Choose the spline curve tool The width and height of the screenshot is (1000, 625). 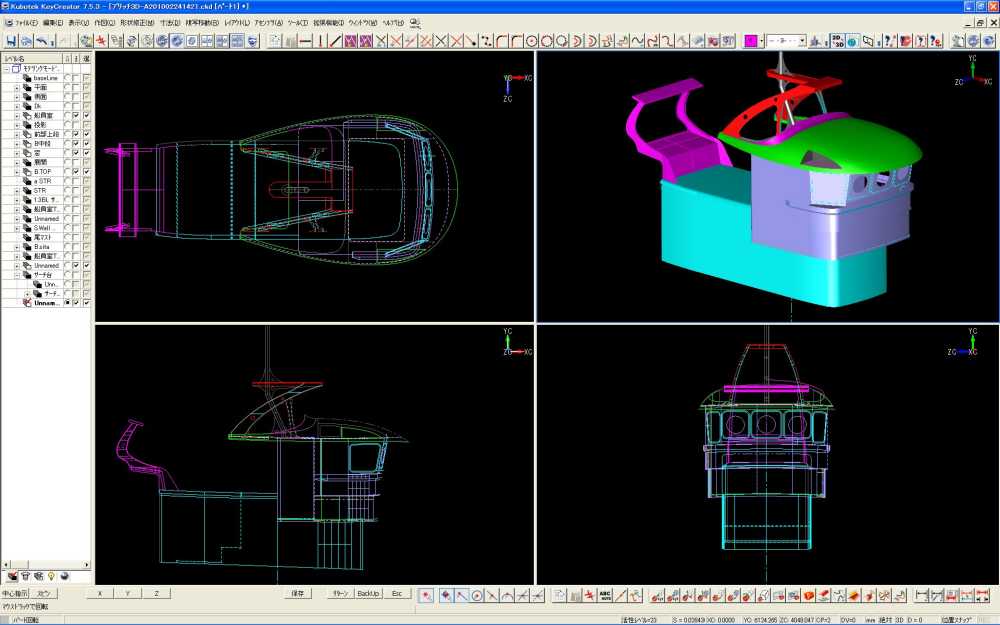coord(636,41)
